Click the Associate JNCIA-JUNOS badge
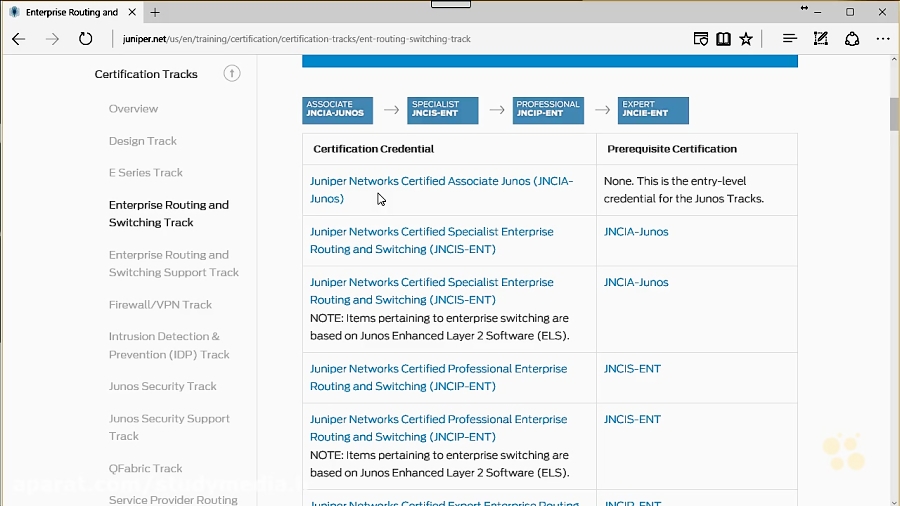Image resolution: width=900 pixels, height=506 pixels. [x=338, y=110]
